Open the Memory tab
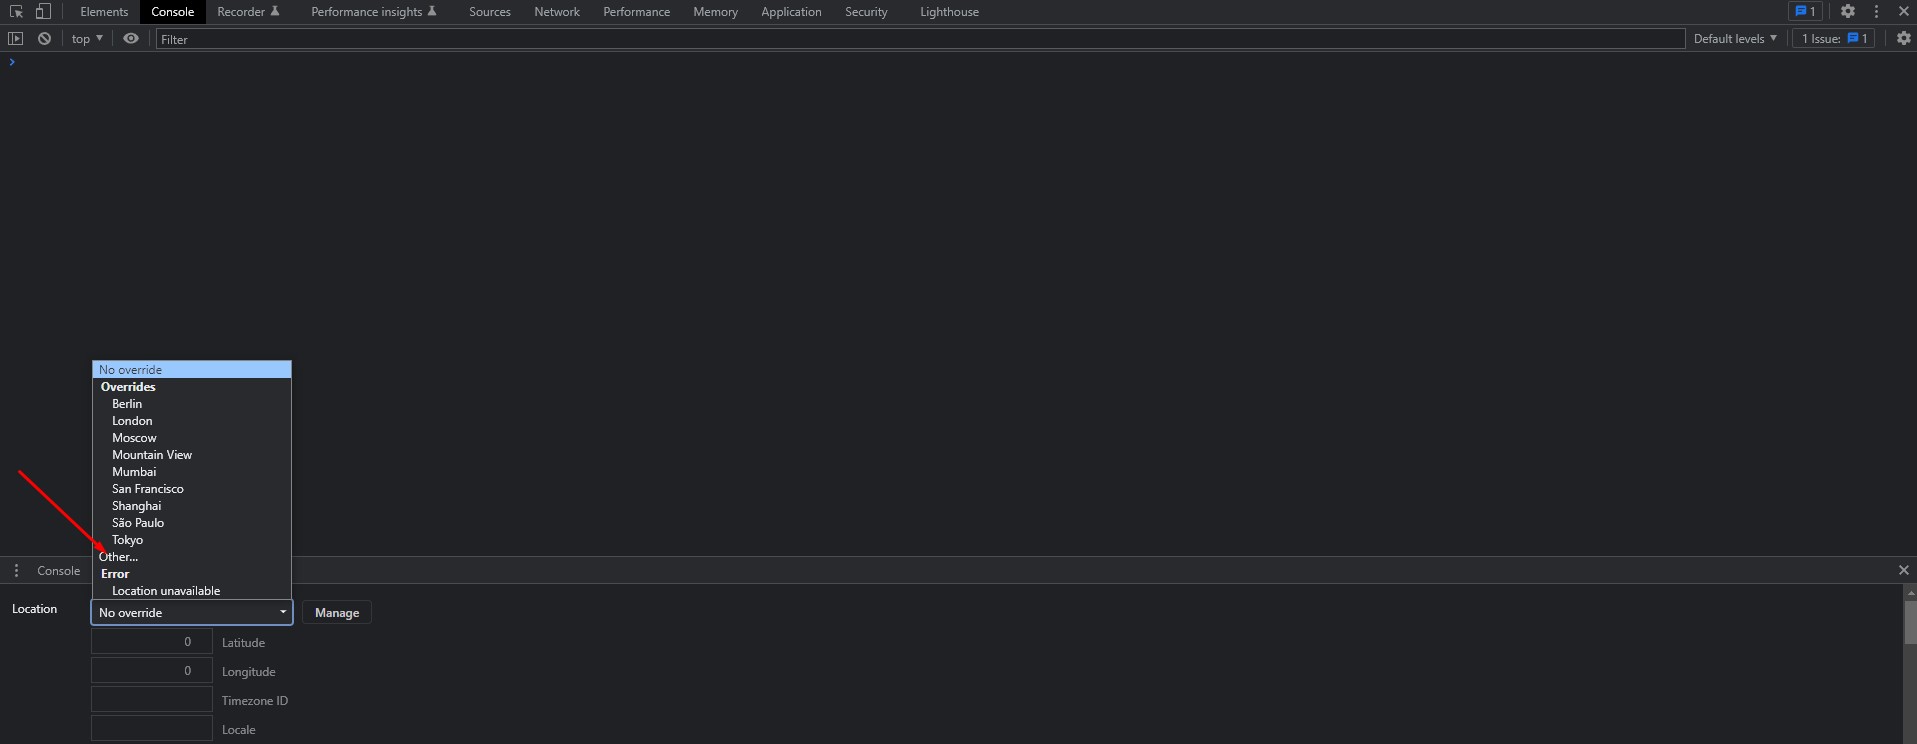 (715, 12)
